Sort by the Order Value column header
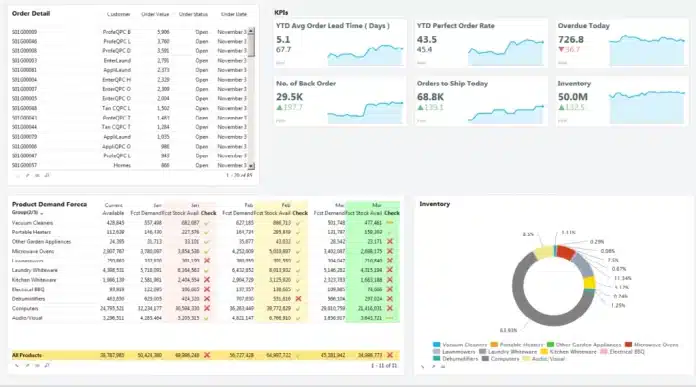The width and height of the screenshot is (696, 387). pos(155,14)
